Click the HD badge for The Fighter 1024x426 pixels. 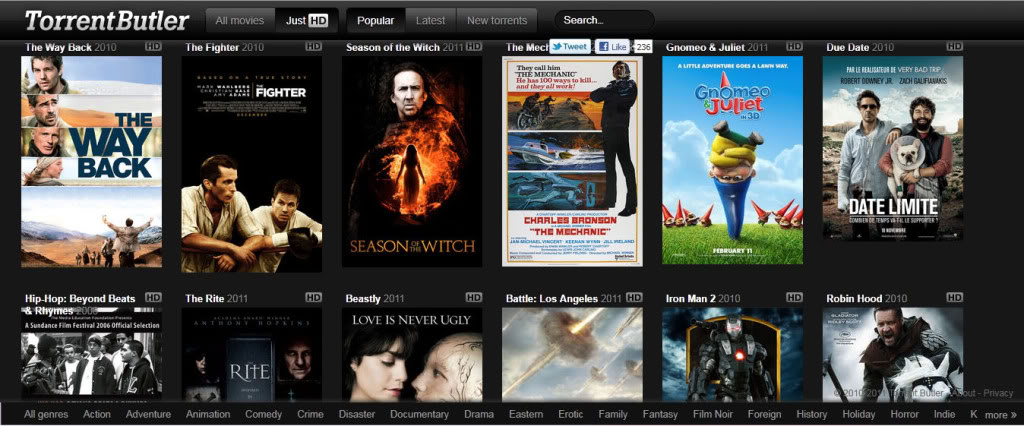[313, 46]
